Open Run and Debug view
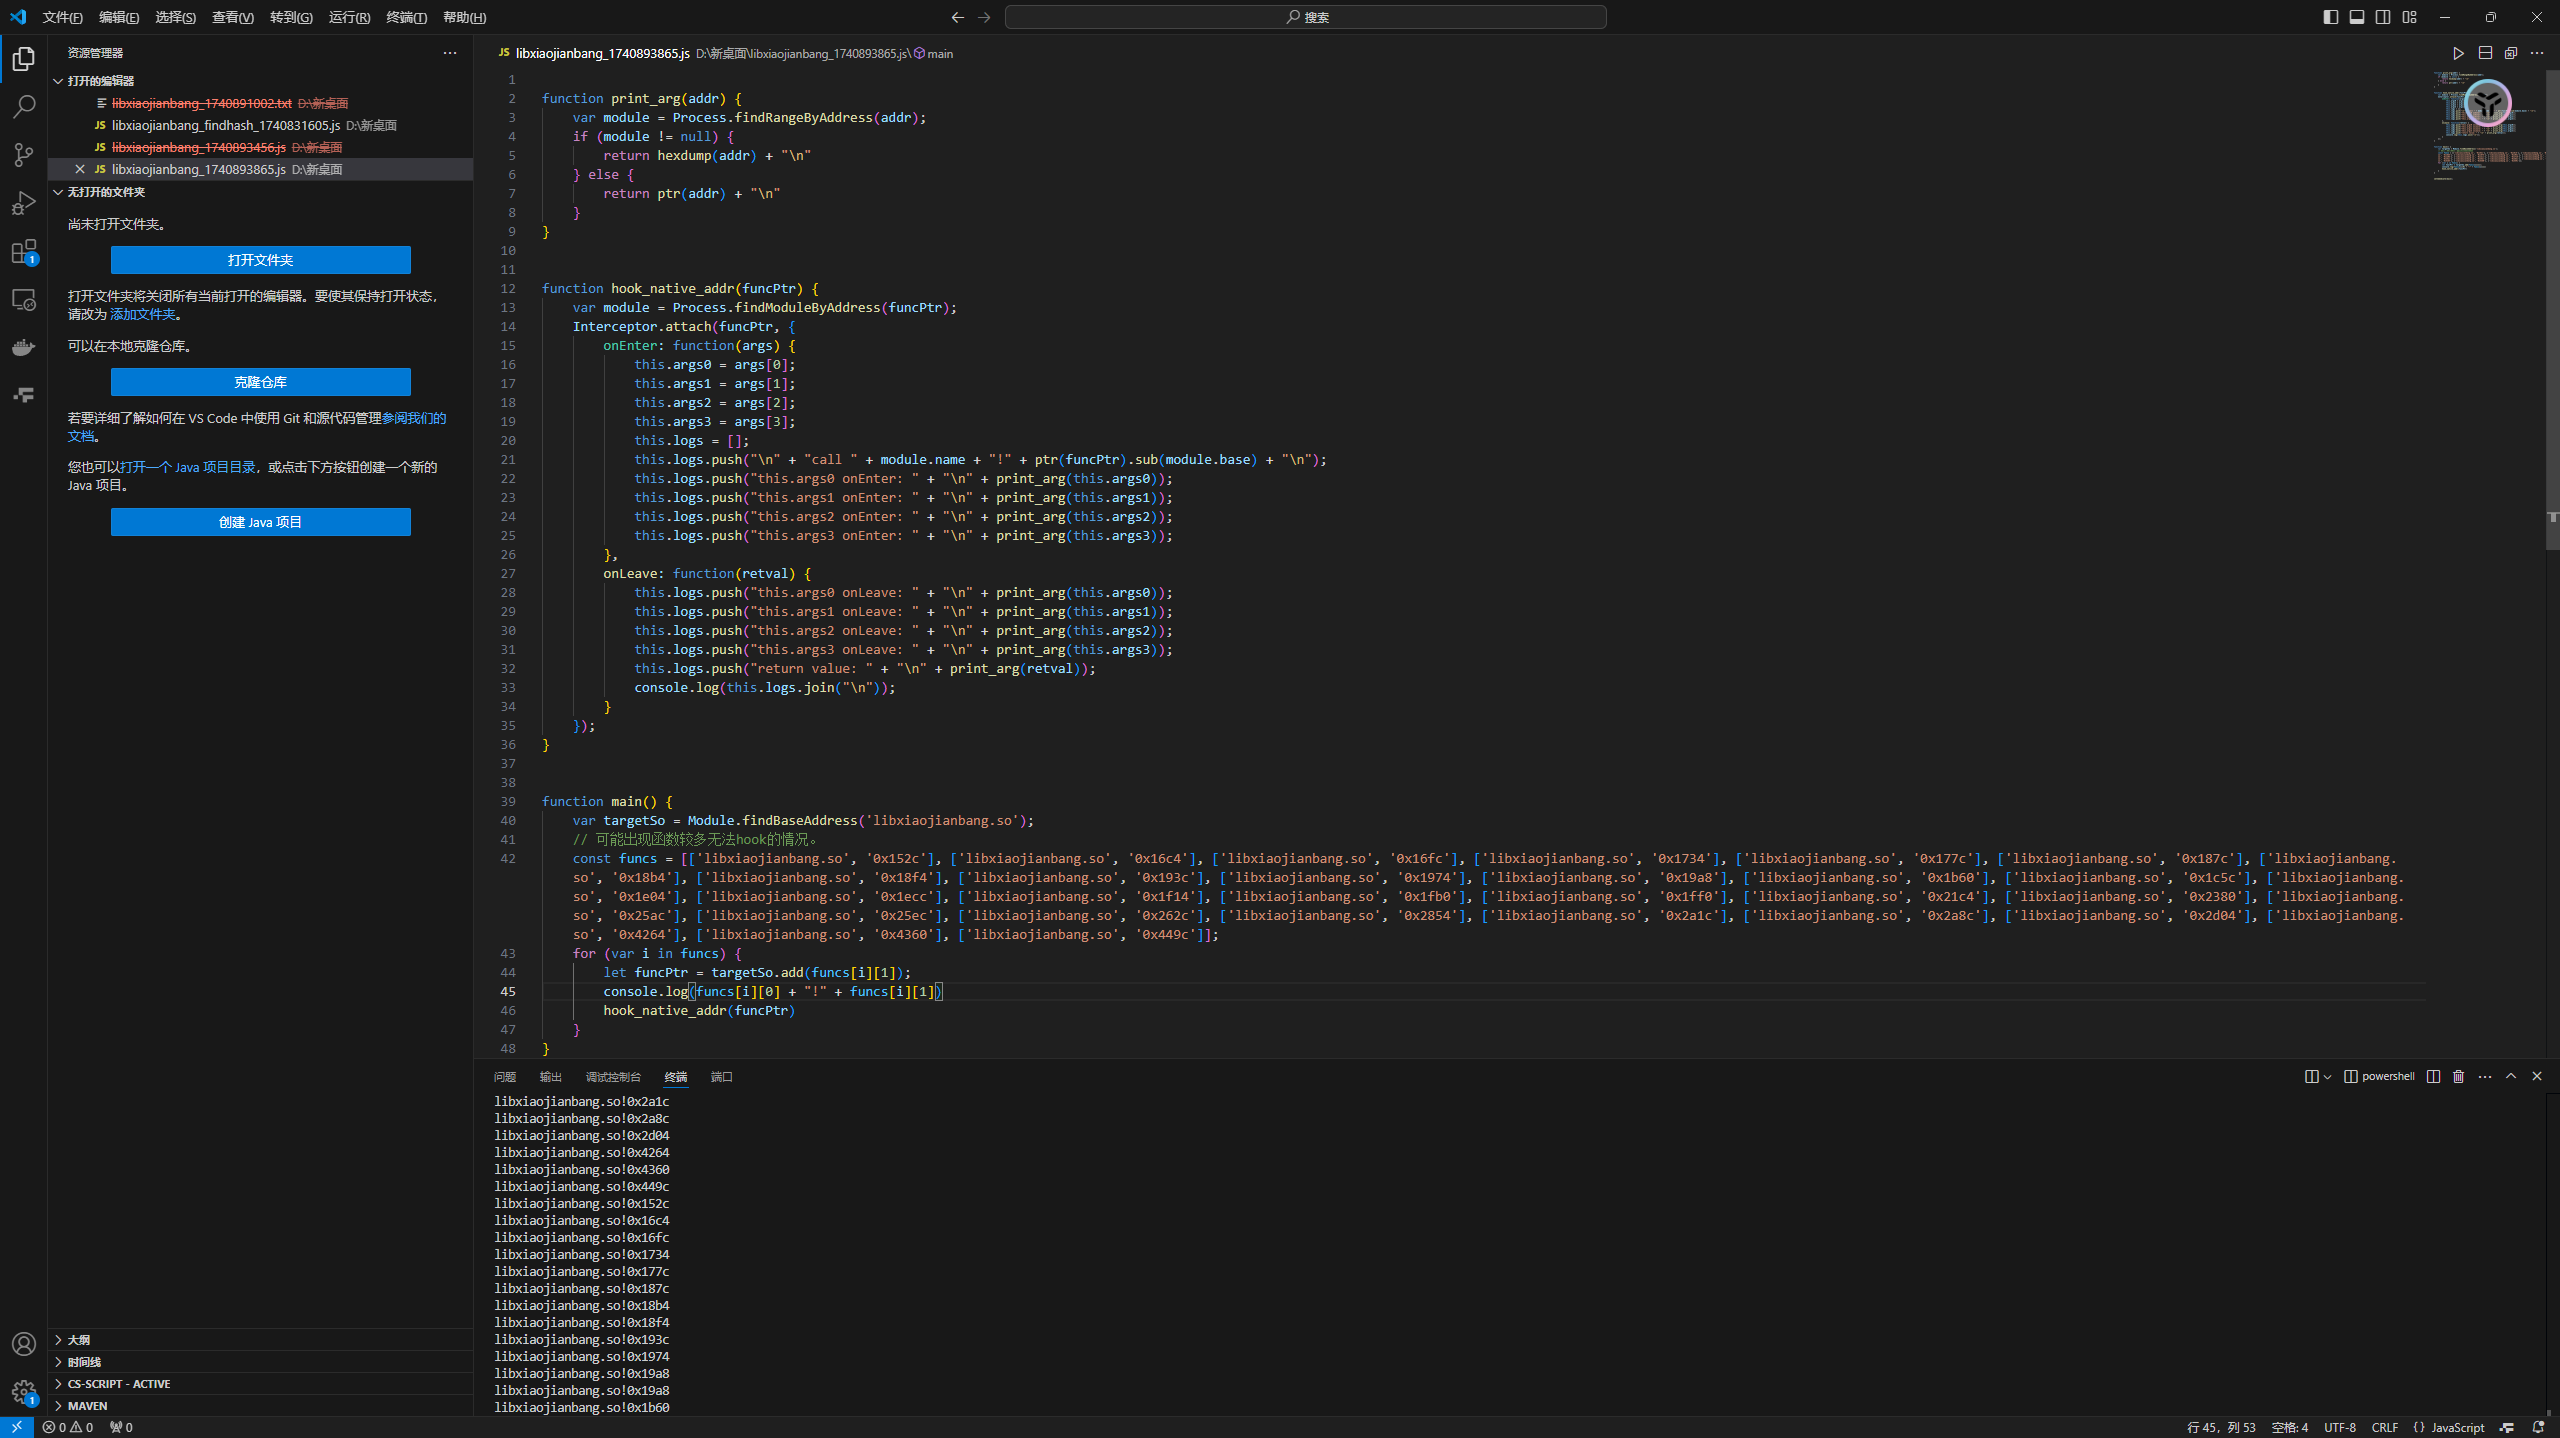The width and height of the screenshot is (2560, 1438). pos(24,203)
